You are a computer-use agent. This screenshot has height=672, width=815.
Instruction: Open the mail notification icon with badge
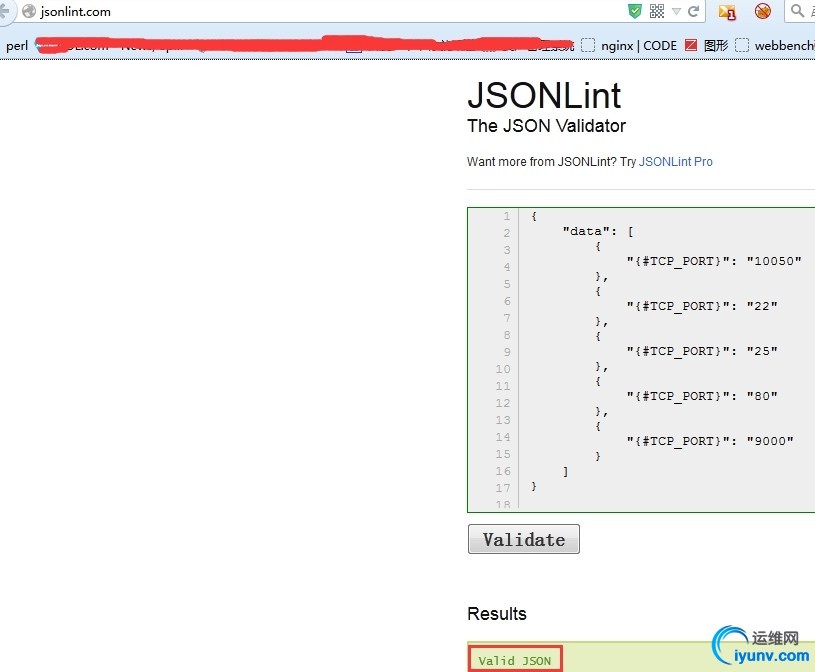click(727, 11)
